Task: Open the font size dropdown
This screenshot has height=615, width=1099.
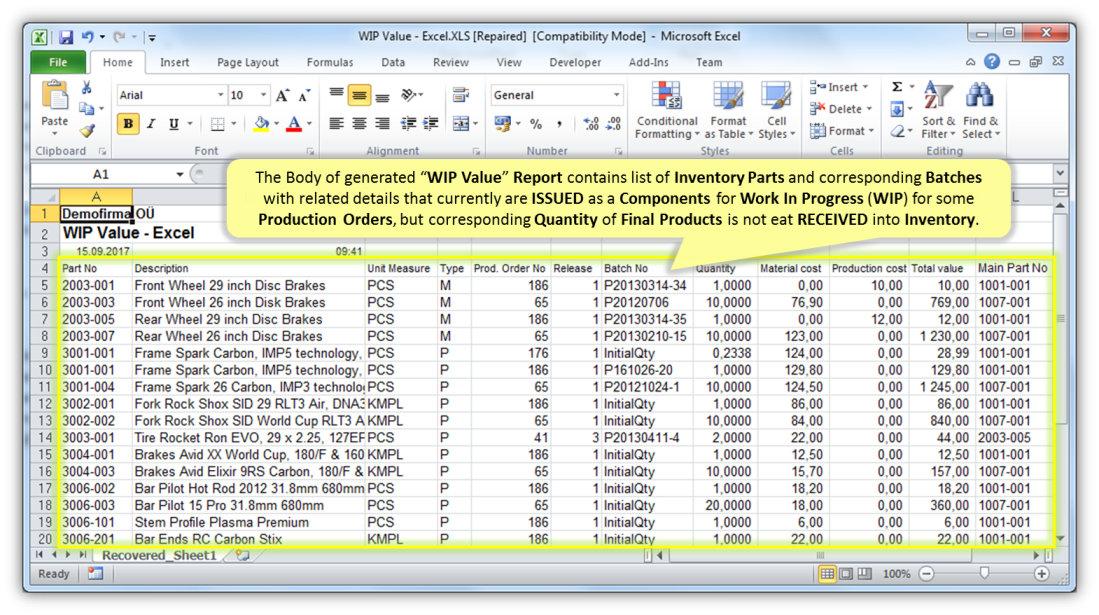Action: [264, 95]
